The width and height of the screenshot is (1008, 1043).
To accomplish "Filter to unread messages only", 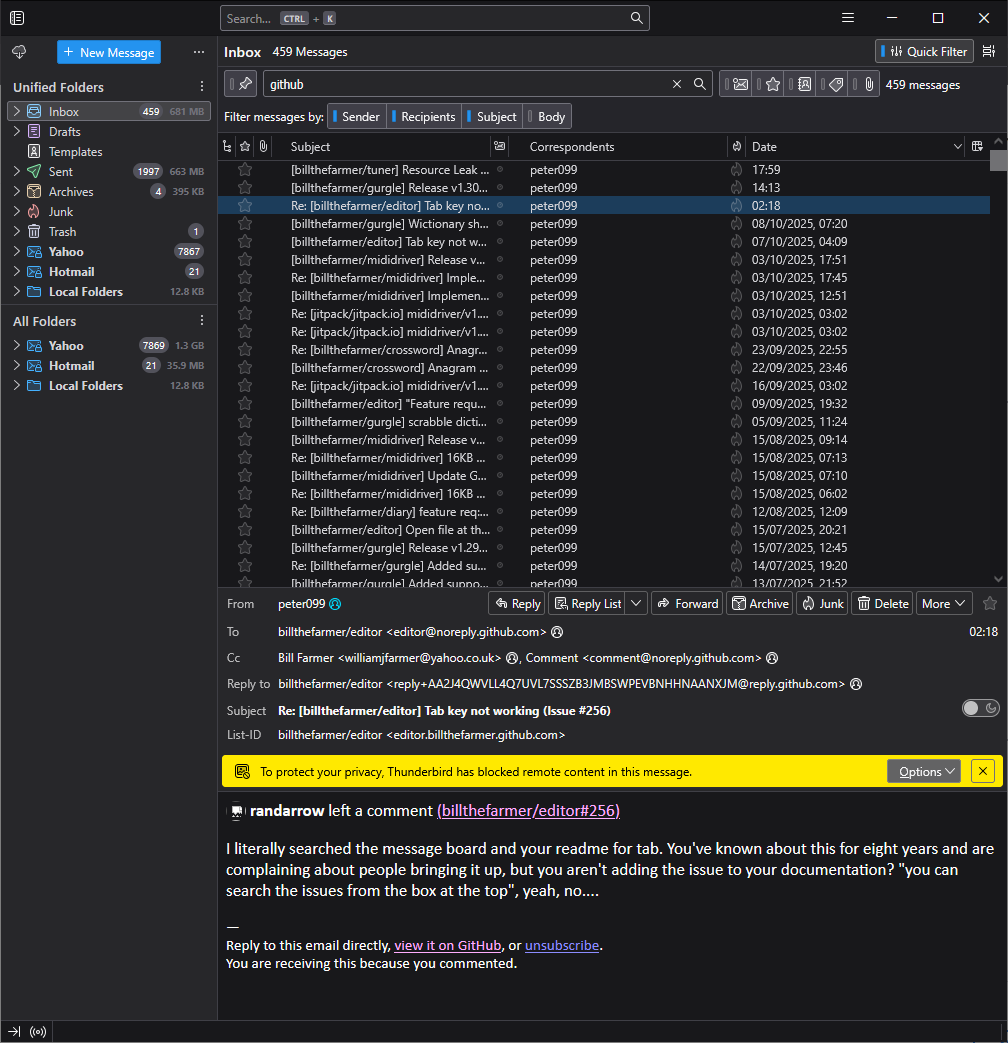I will 740,85.
